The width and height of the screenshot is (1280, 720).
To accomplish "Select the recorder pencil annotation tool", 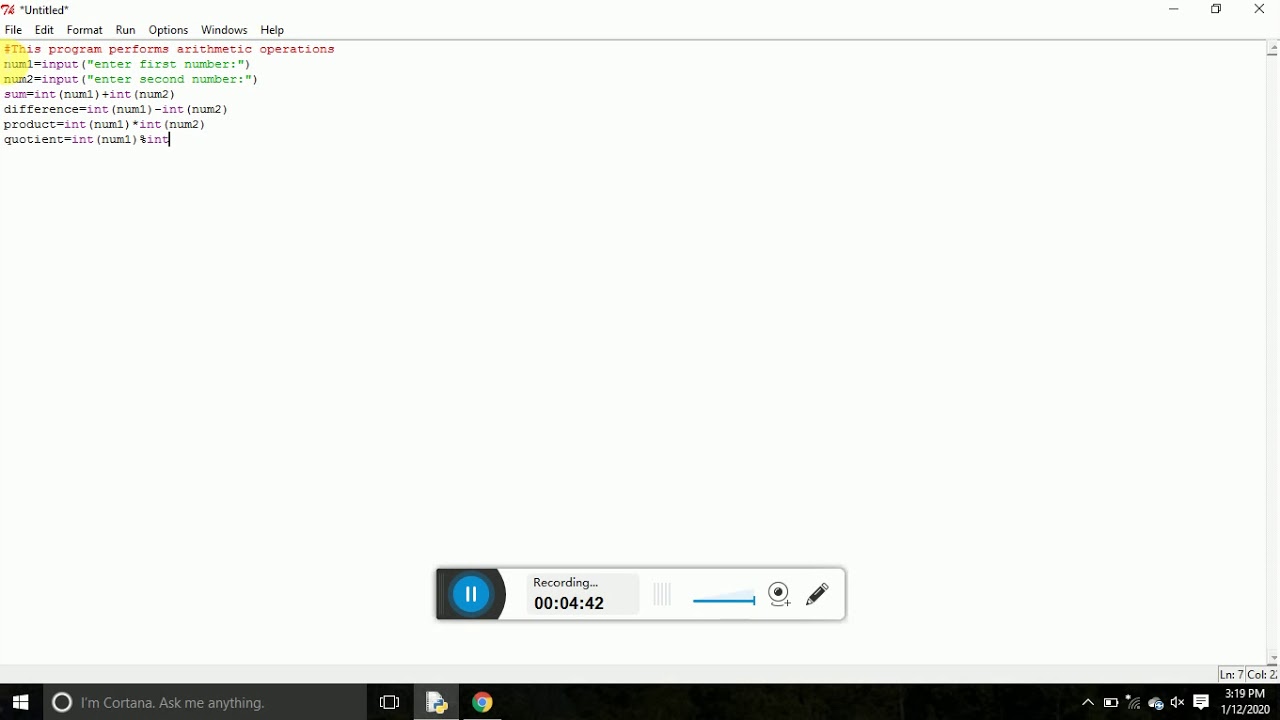I will click(818, 595).
